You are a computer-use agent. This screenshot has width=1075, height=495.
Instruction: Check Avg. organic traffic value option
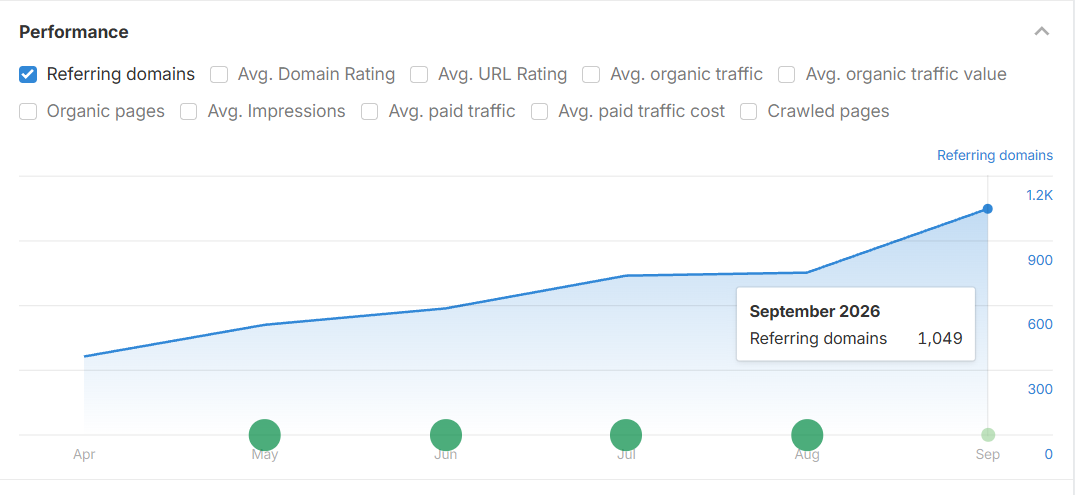[x=786, y=74]
